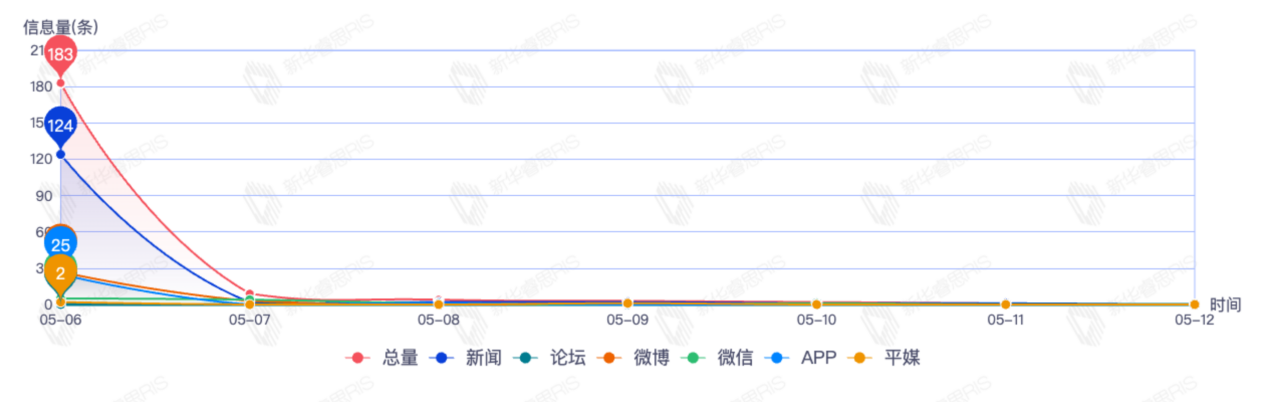This screenshot has width=1265, height=402.
Task: Click the 05-11 axis label
Action: 1005,320
